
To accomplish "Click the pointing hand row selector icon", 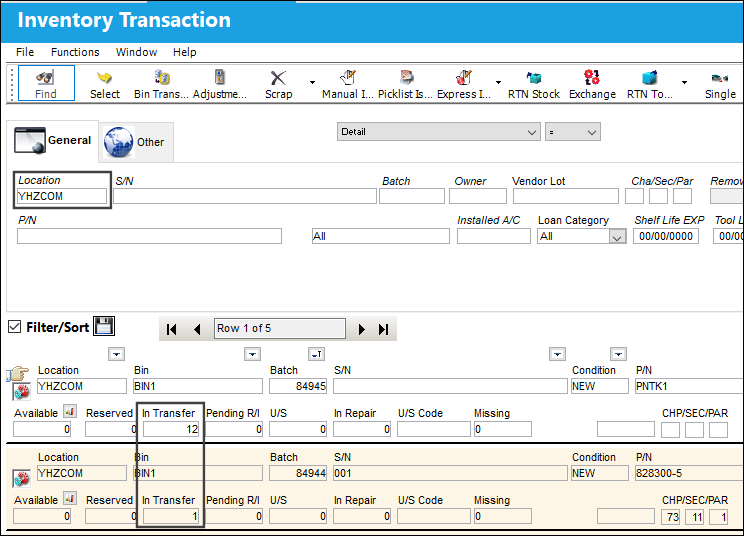I will coord(18,374).
